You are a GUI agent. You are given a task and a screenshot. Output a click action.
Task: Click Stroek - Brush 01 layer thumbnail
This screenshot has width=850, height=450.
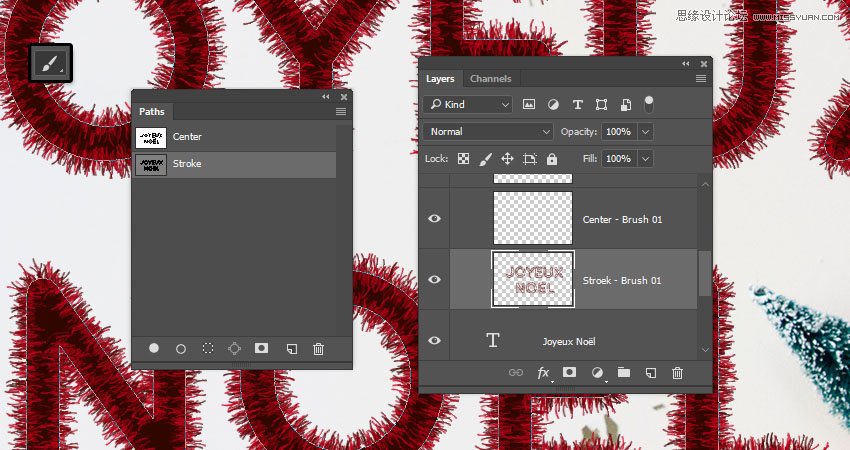pos(533,279)
